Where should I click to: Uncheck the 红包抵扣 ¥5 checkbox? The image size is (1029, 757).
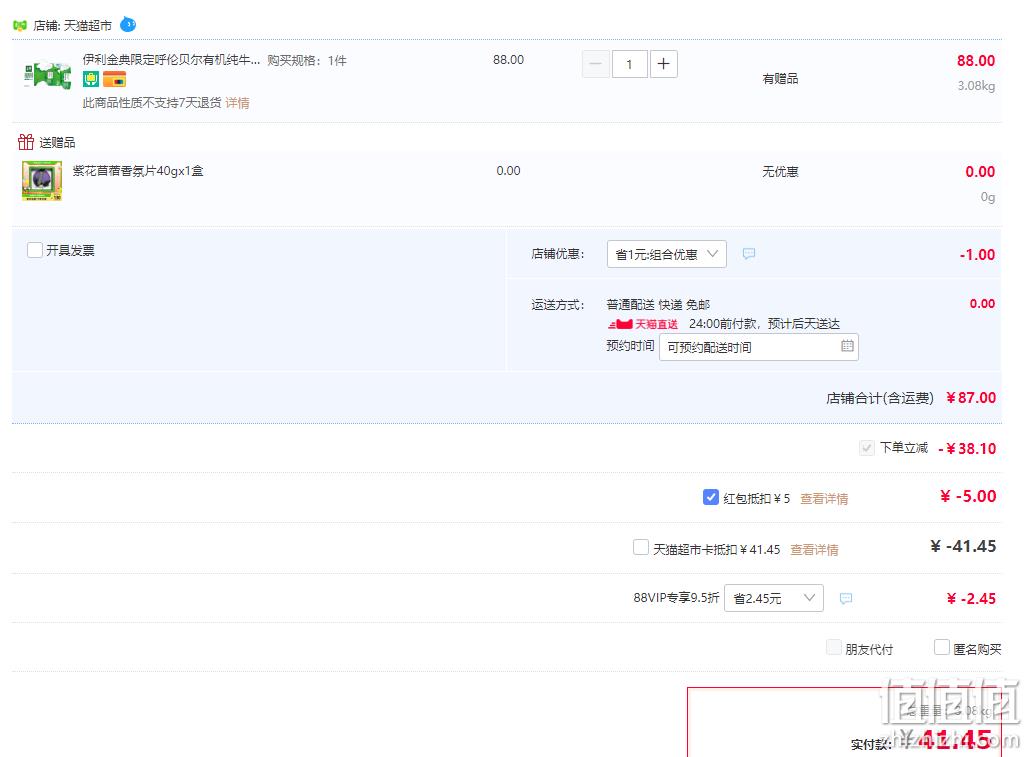710,497
